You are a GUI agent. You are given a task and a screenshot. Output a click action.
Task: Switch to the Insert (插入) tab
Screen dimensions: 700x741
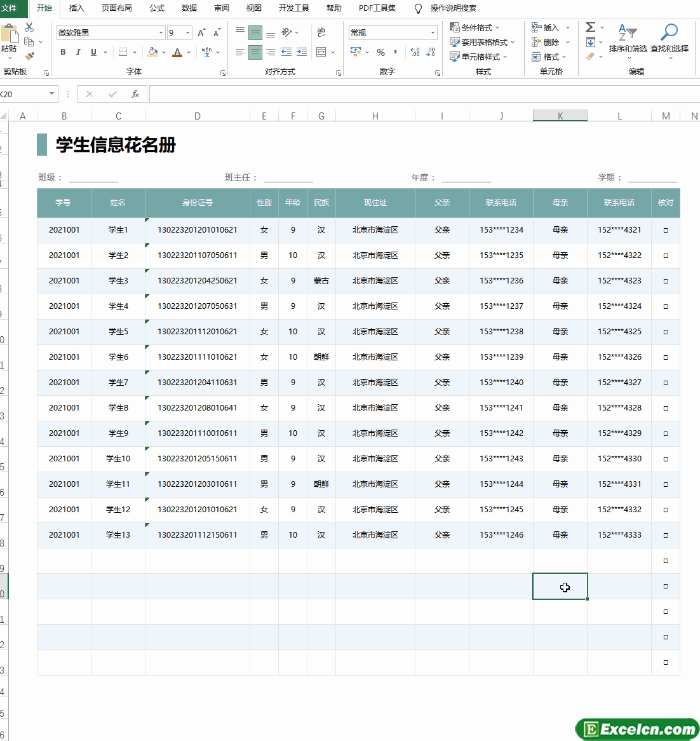point(76,8)
